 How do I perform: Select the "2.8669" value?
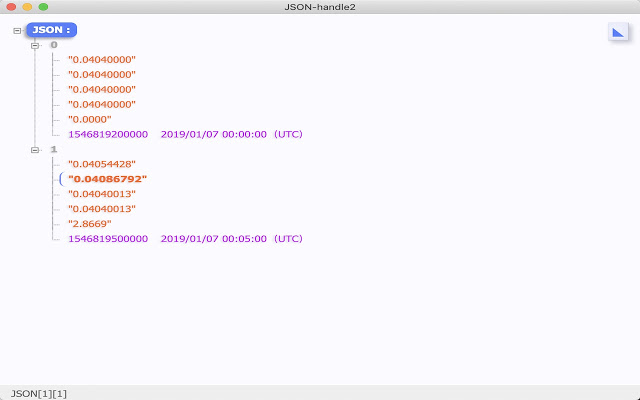pos(89,224)
